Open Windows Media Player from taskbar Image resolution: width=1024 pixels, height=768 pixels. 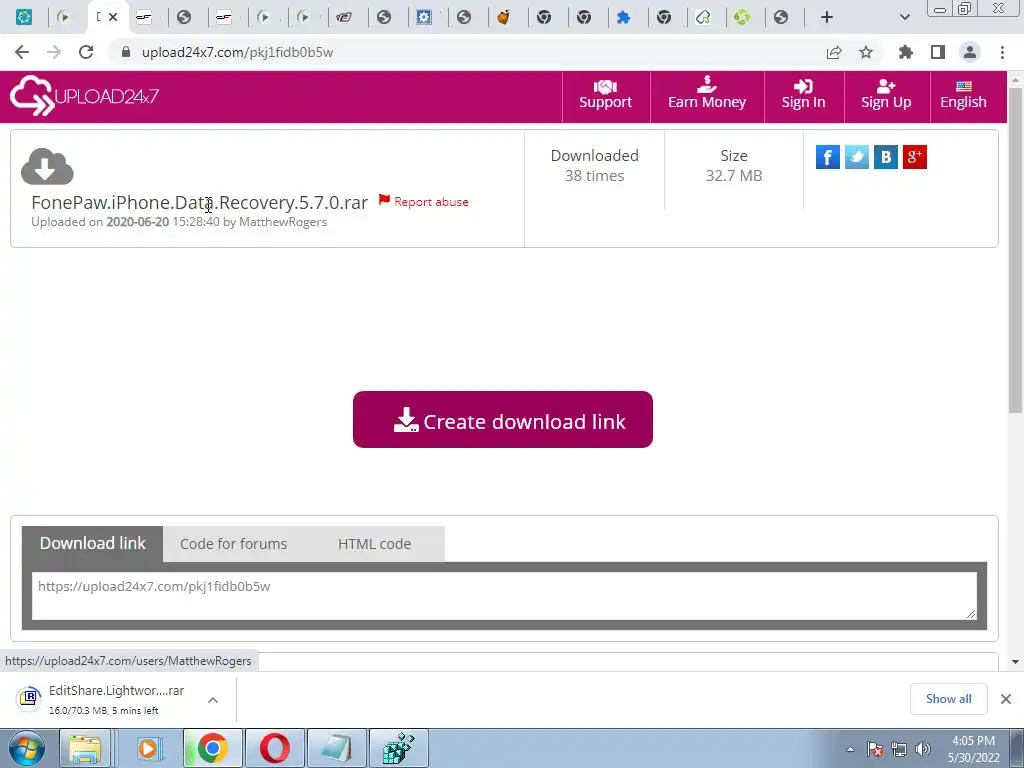[x=148, y=748]
